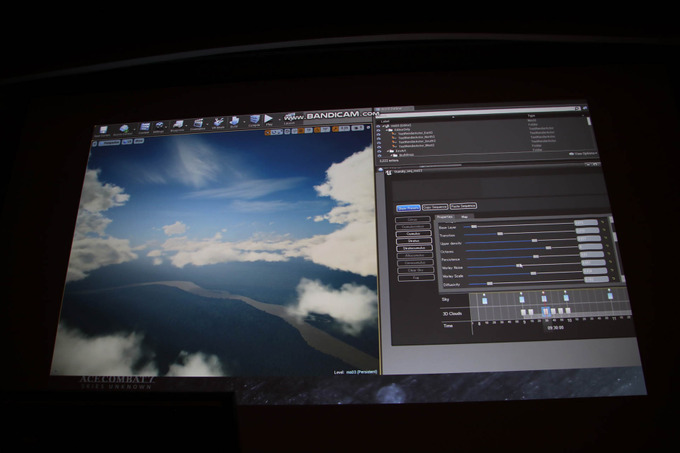Hide the ma03 (Editor) world row
This screenshot has width=680, height=453.
[x=379, y=126]
